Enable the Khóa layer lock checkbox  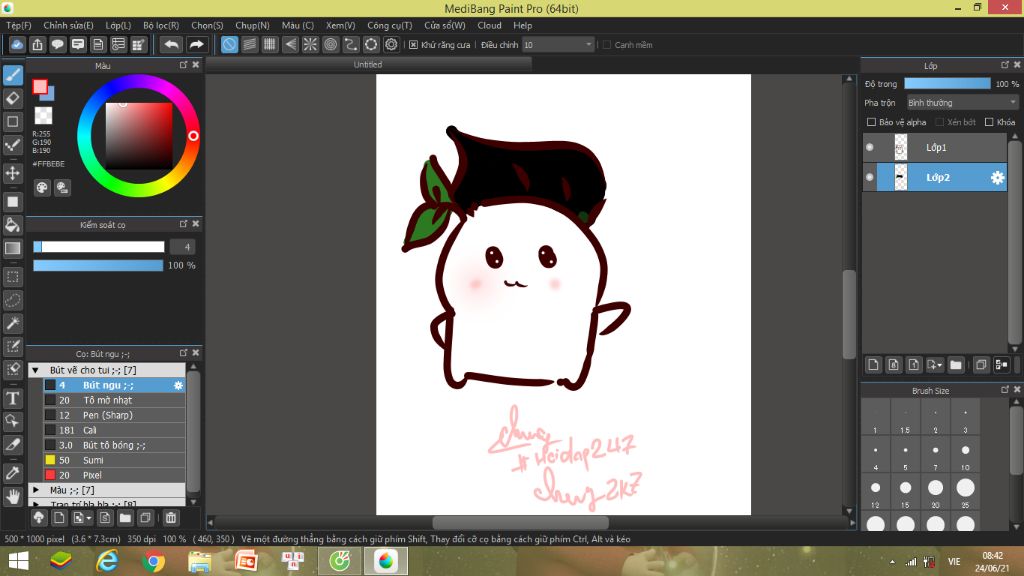pyautogui.click(x=989, y=122)
